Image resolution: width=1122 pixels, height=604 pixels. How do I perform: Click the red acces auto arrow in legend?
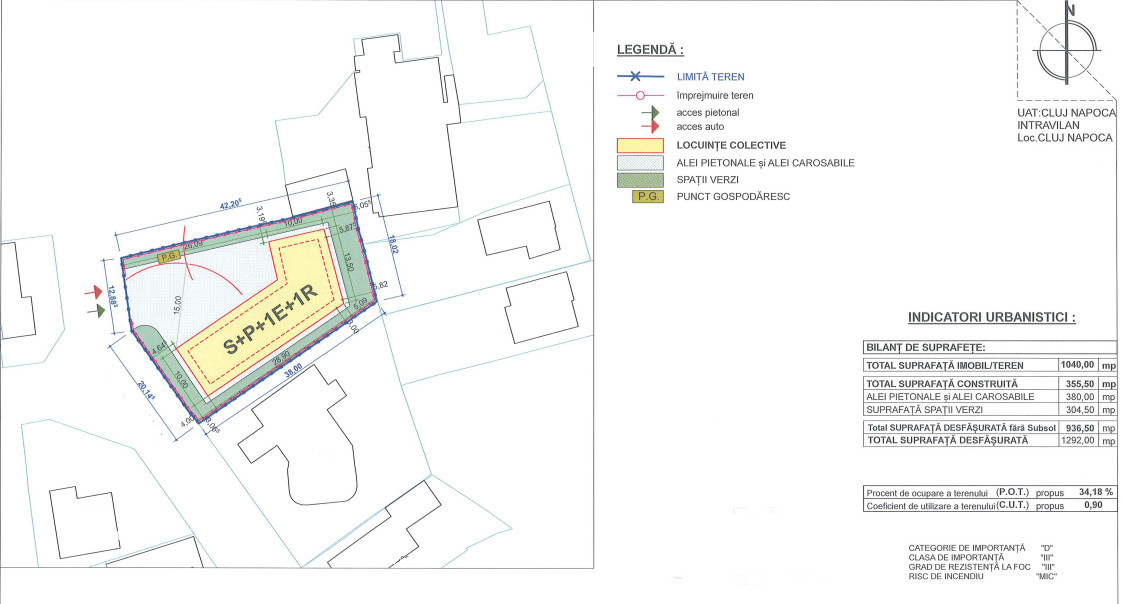[649, 127]
